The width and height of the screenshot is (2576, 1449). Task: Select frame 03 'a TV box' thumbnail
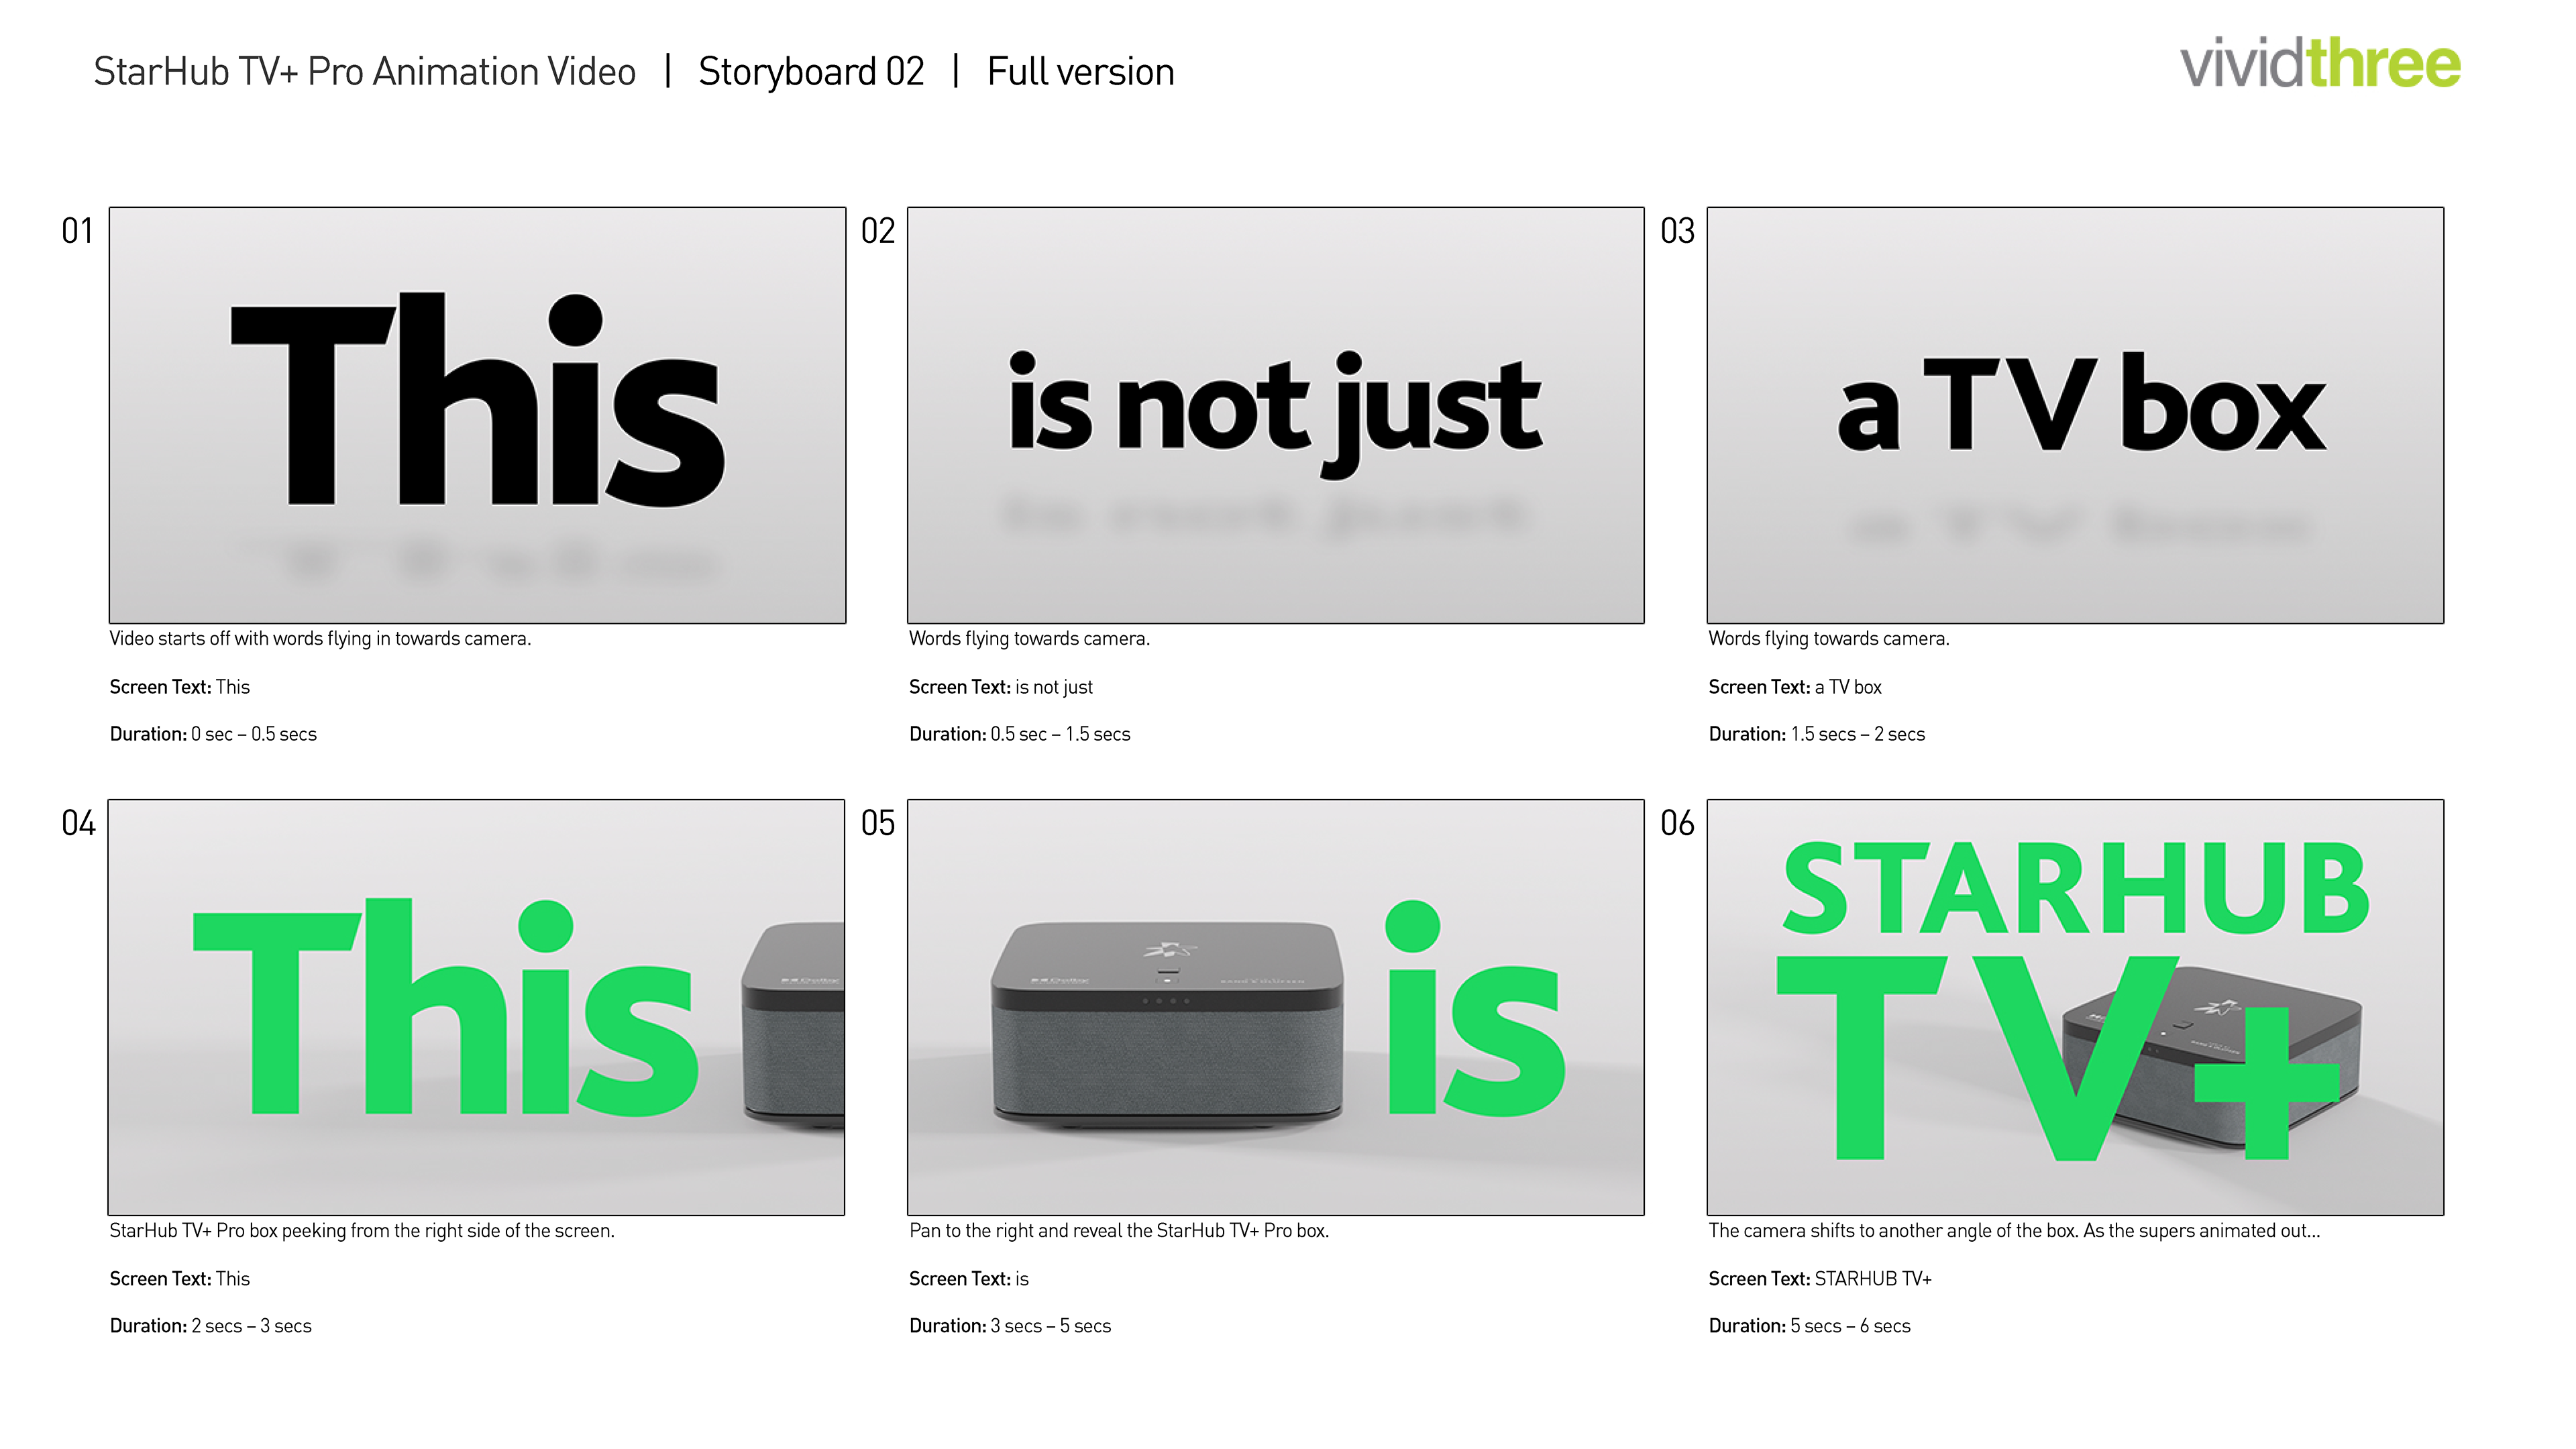(2075, 415)
